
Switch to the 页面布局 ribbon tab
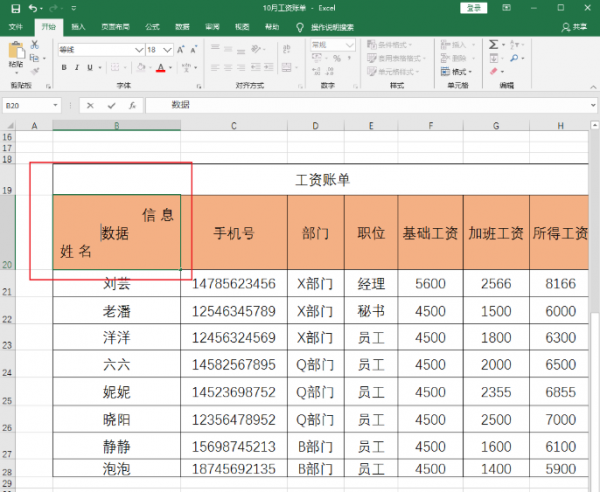(115, 27)
